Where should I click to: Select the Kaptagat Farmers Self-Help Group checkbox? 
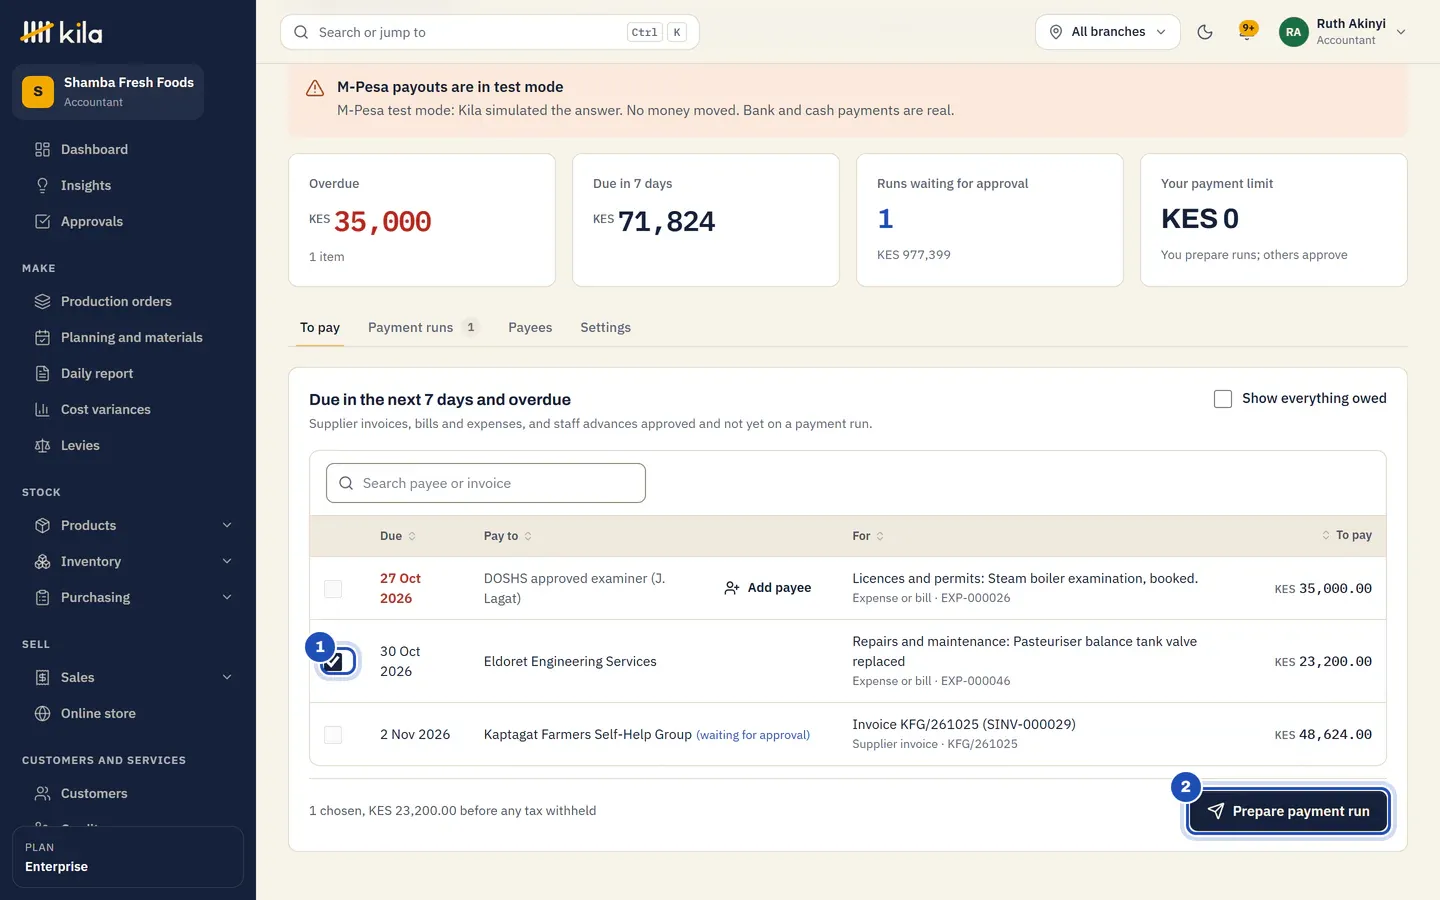pyautogui.click(x=333, y=735)
